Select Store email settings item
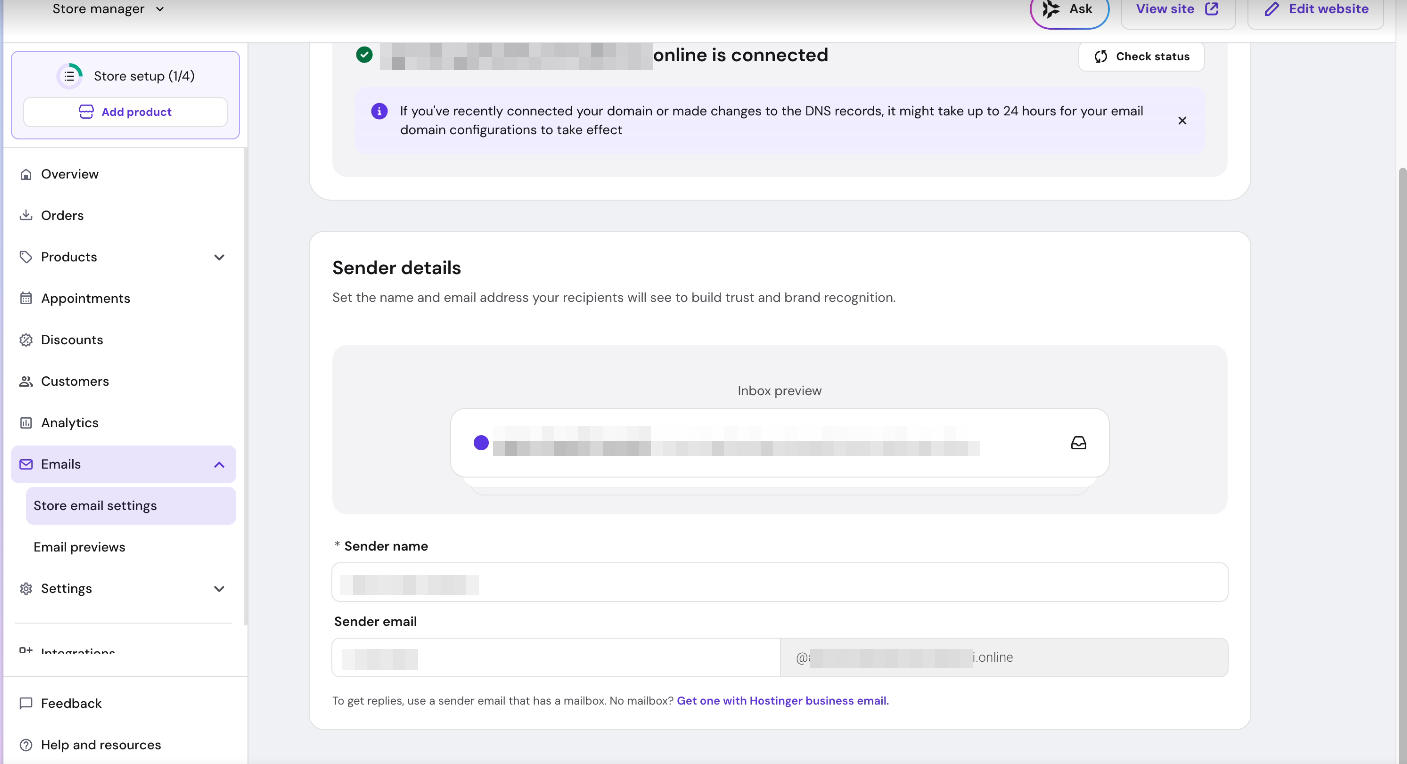Screen dimensions: 1407x764 [x=95, y=506]
